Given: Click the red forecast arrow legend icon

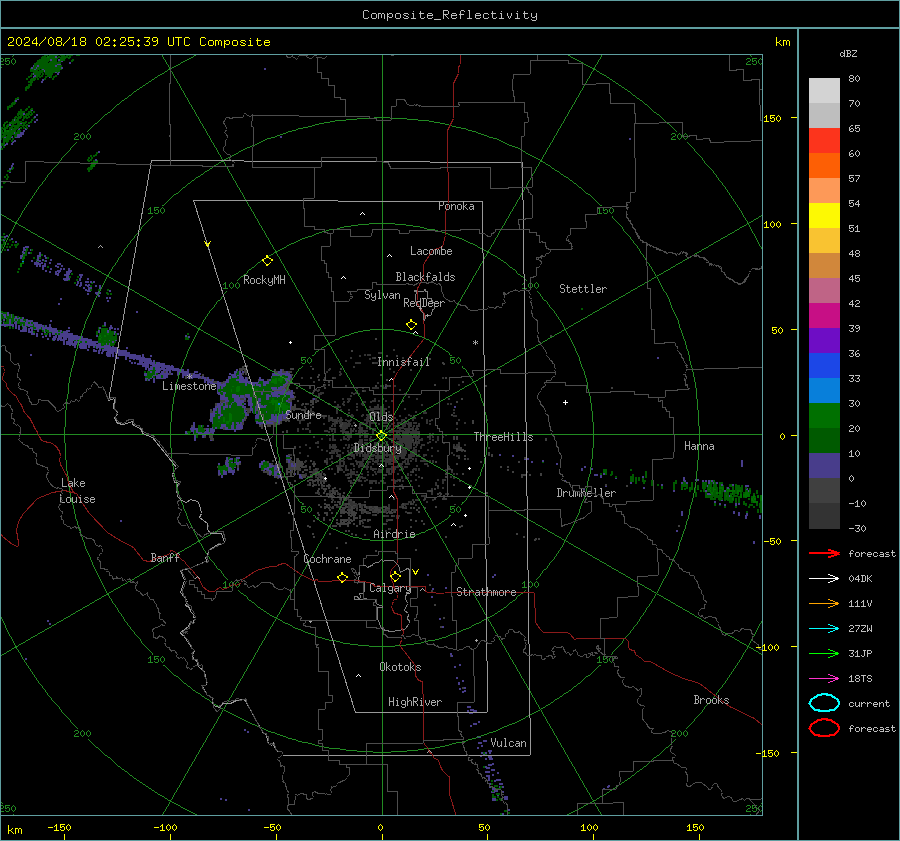Looking at the screenshot, I should pyautogui.click(x=824, y=553).
